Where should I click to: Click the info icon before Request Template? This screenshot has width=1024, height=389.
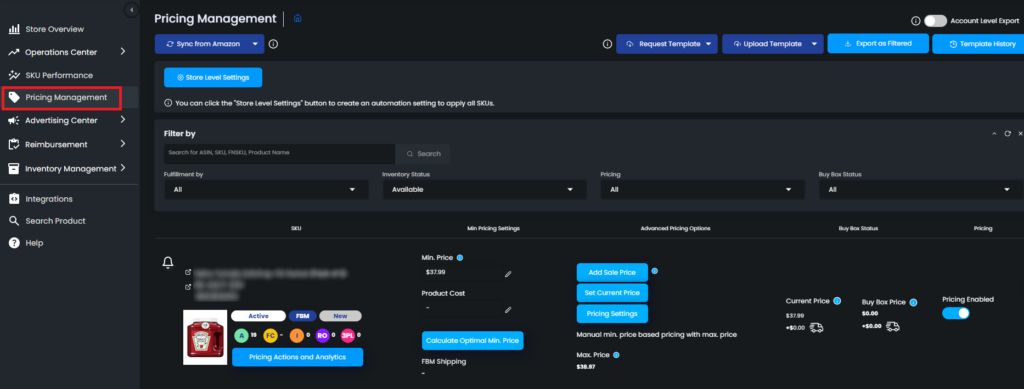pyautogui.click(x=607, y=44)
